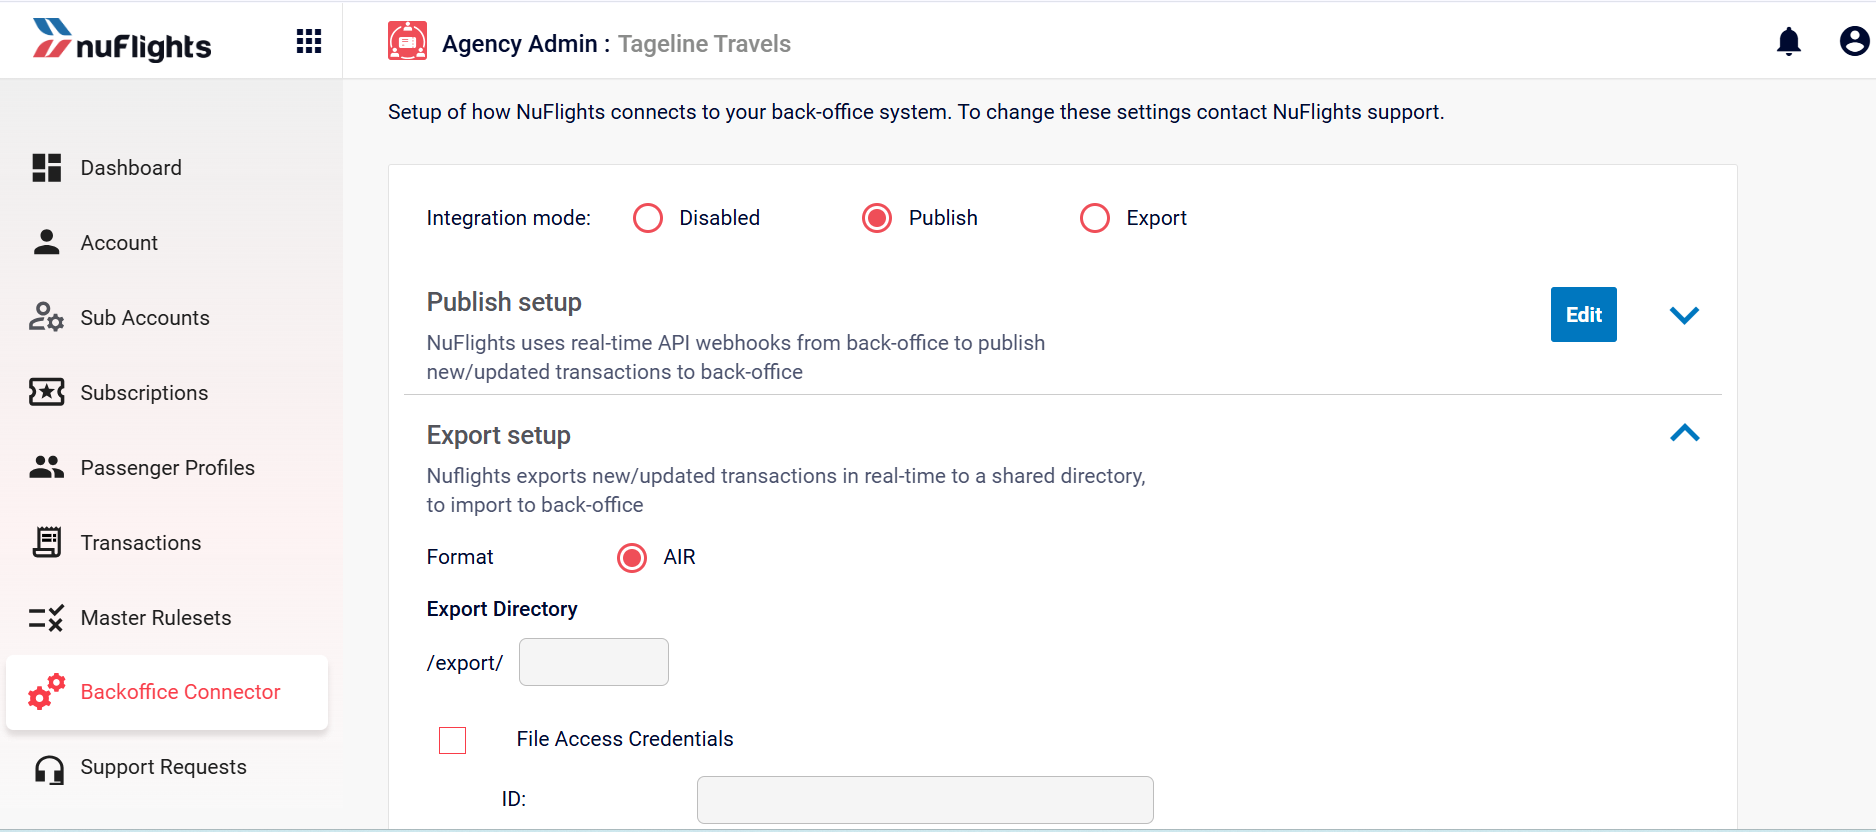Click the /export/ path prefix text

[465, 663]
